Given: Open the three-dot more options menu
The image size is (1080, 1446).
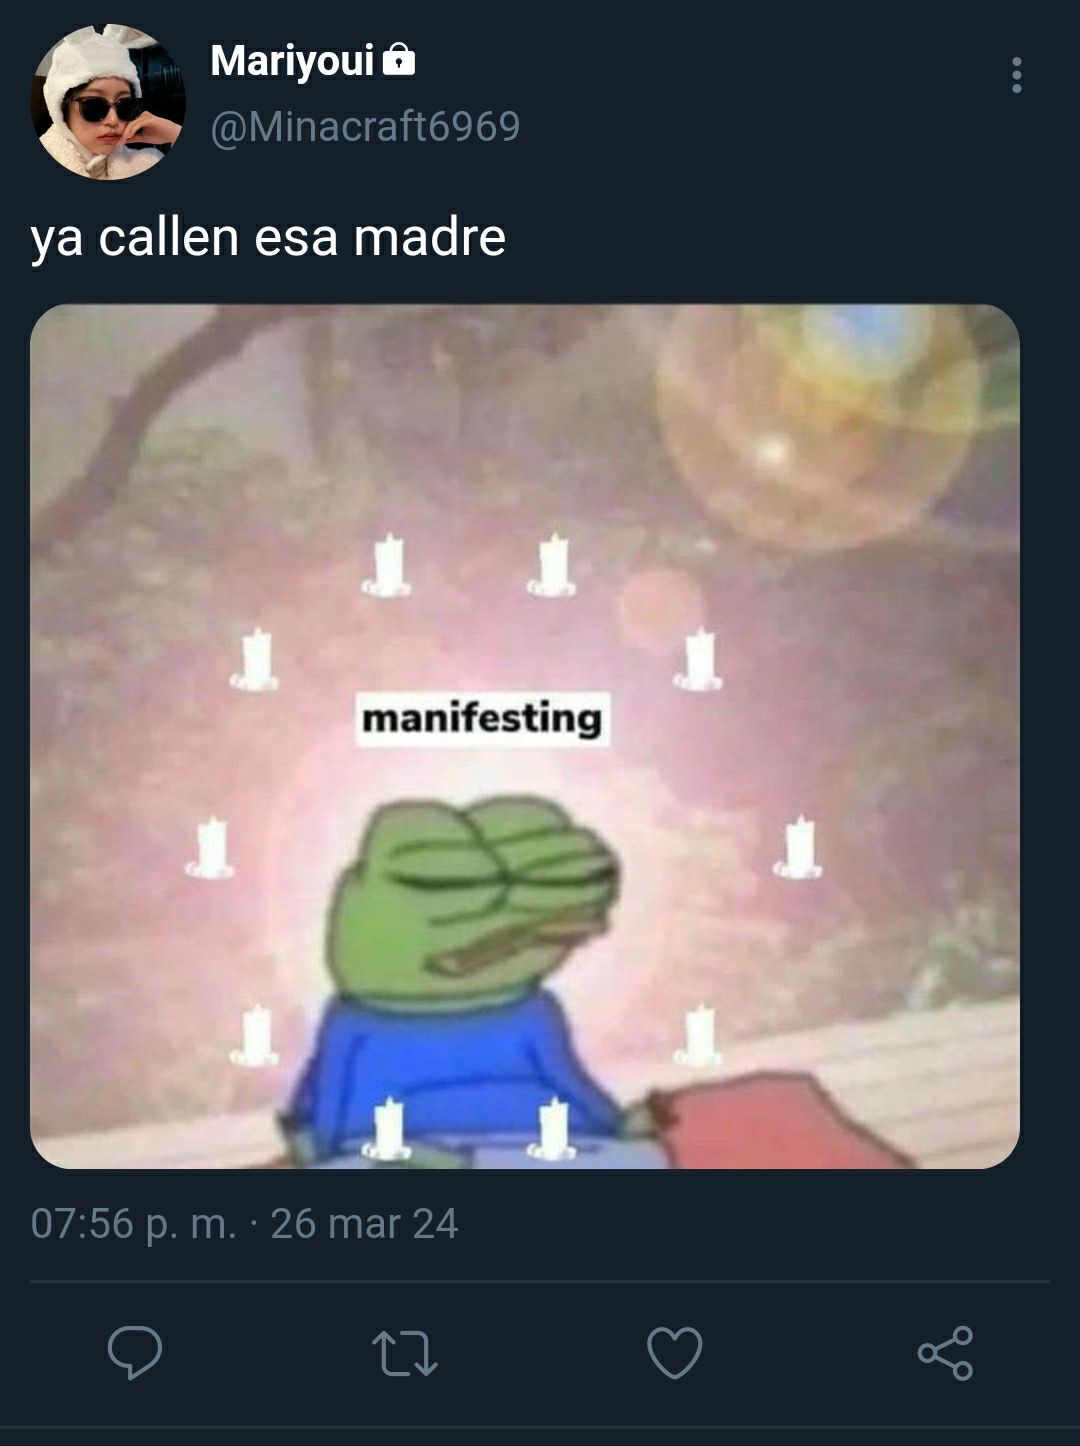Looking at the screenshot, I should click(1017, 75).
